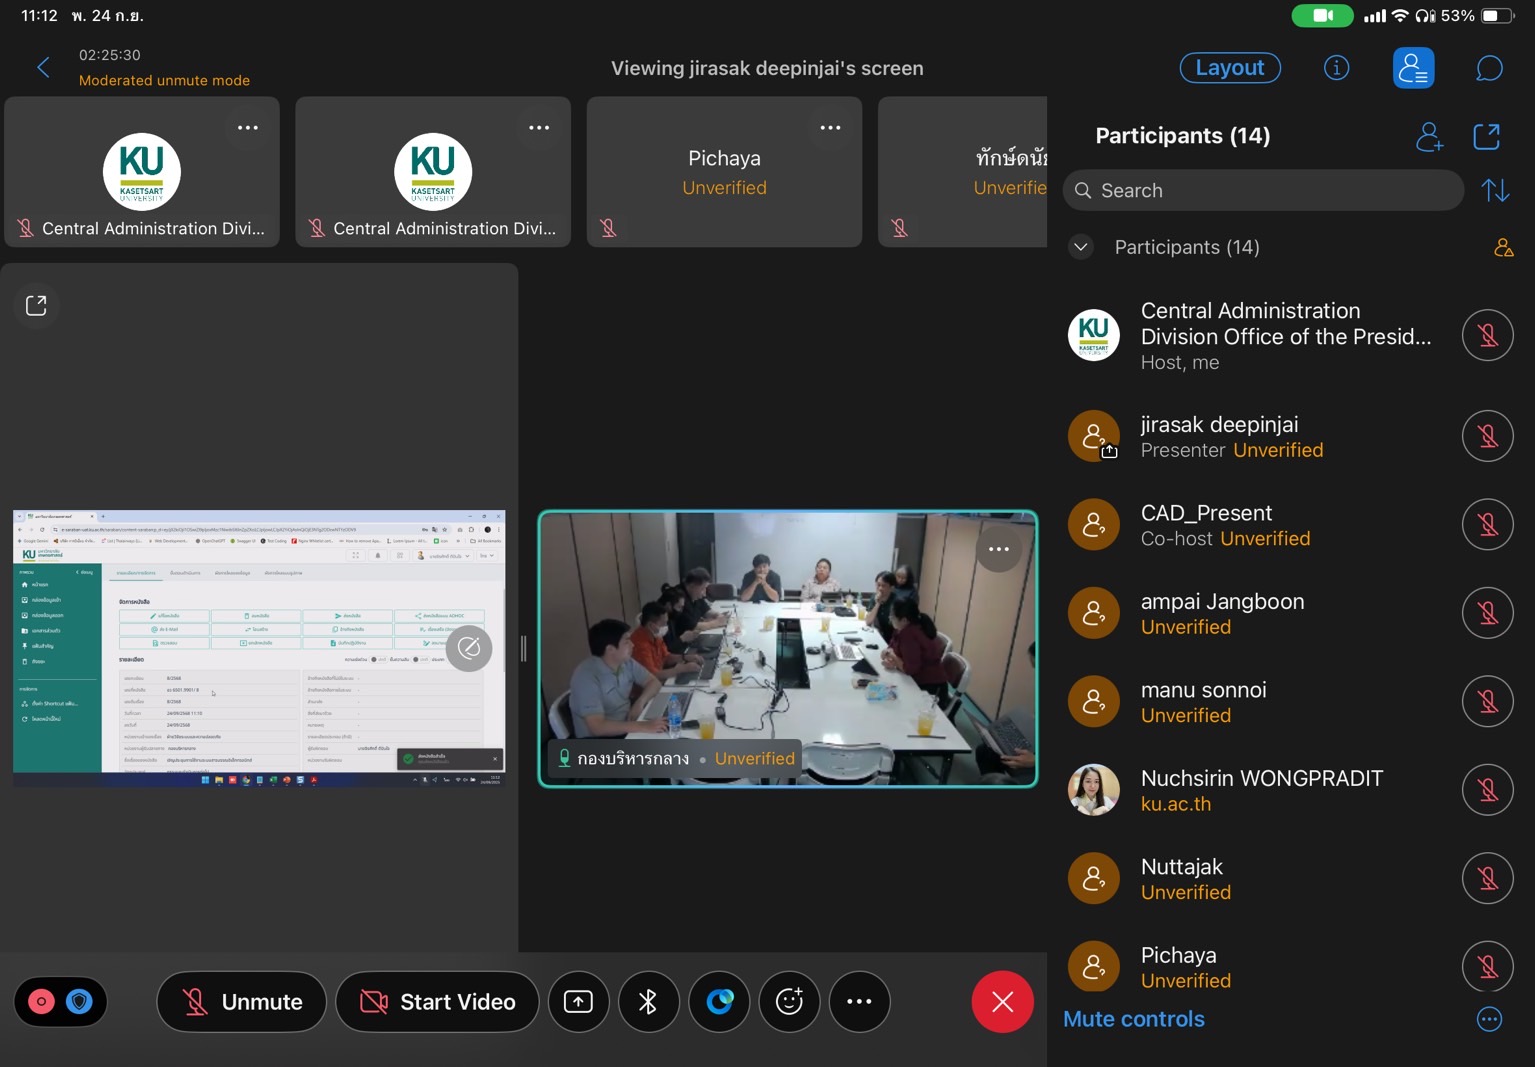Click the add participant icon
This screenshot has width=1535, height=1067.
coord(1429,136)
